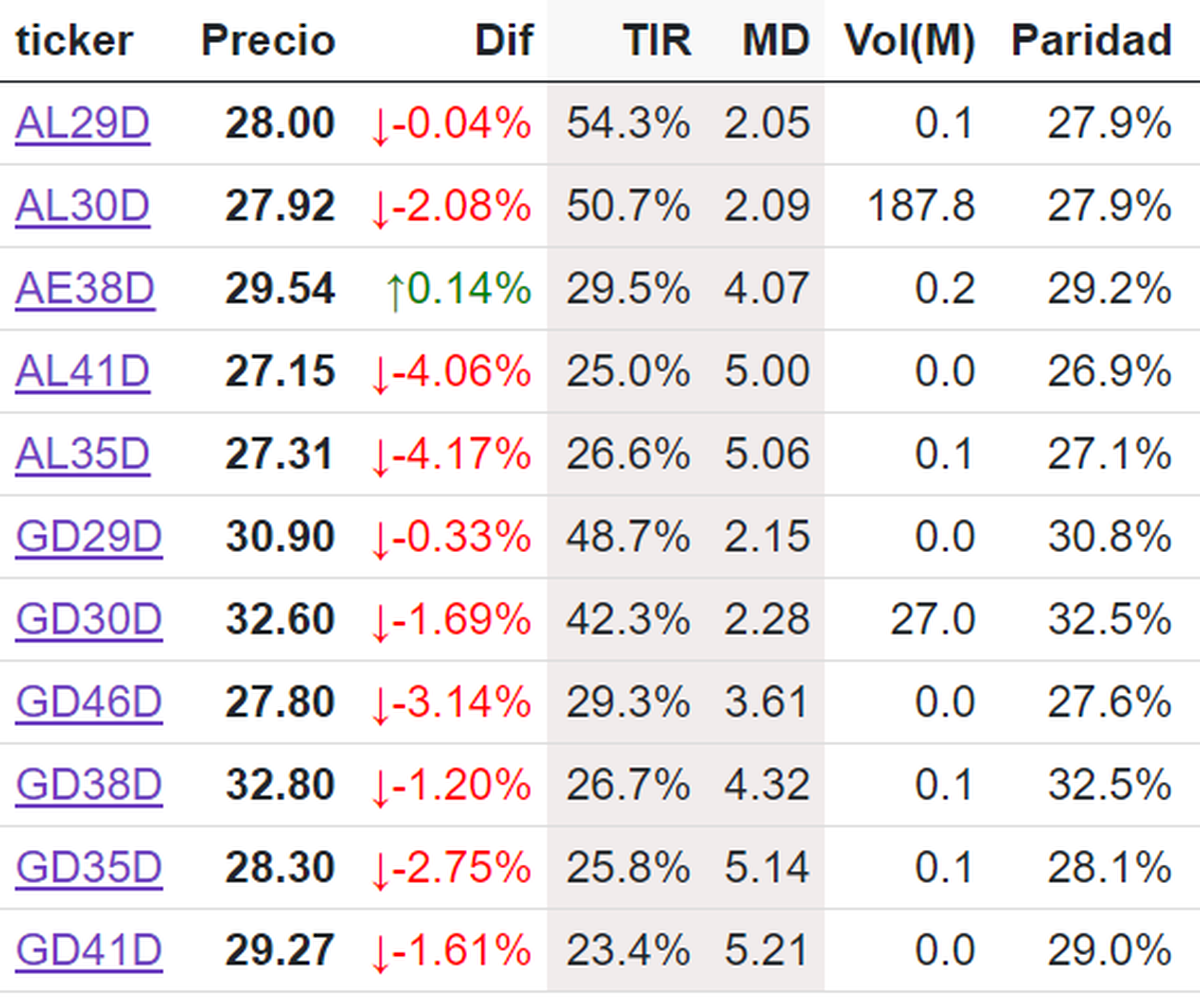
Task: Sort by the Precio column header
Action: [x=268, y=41]
